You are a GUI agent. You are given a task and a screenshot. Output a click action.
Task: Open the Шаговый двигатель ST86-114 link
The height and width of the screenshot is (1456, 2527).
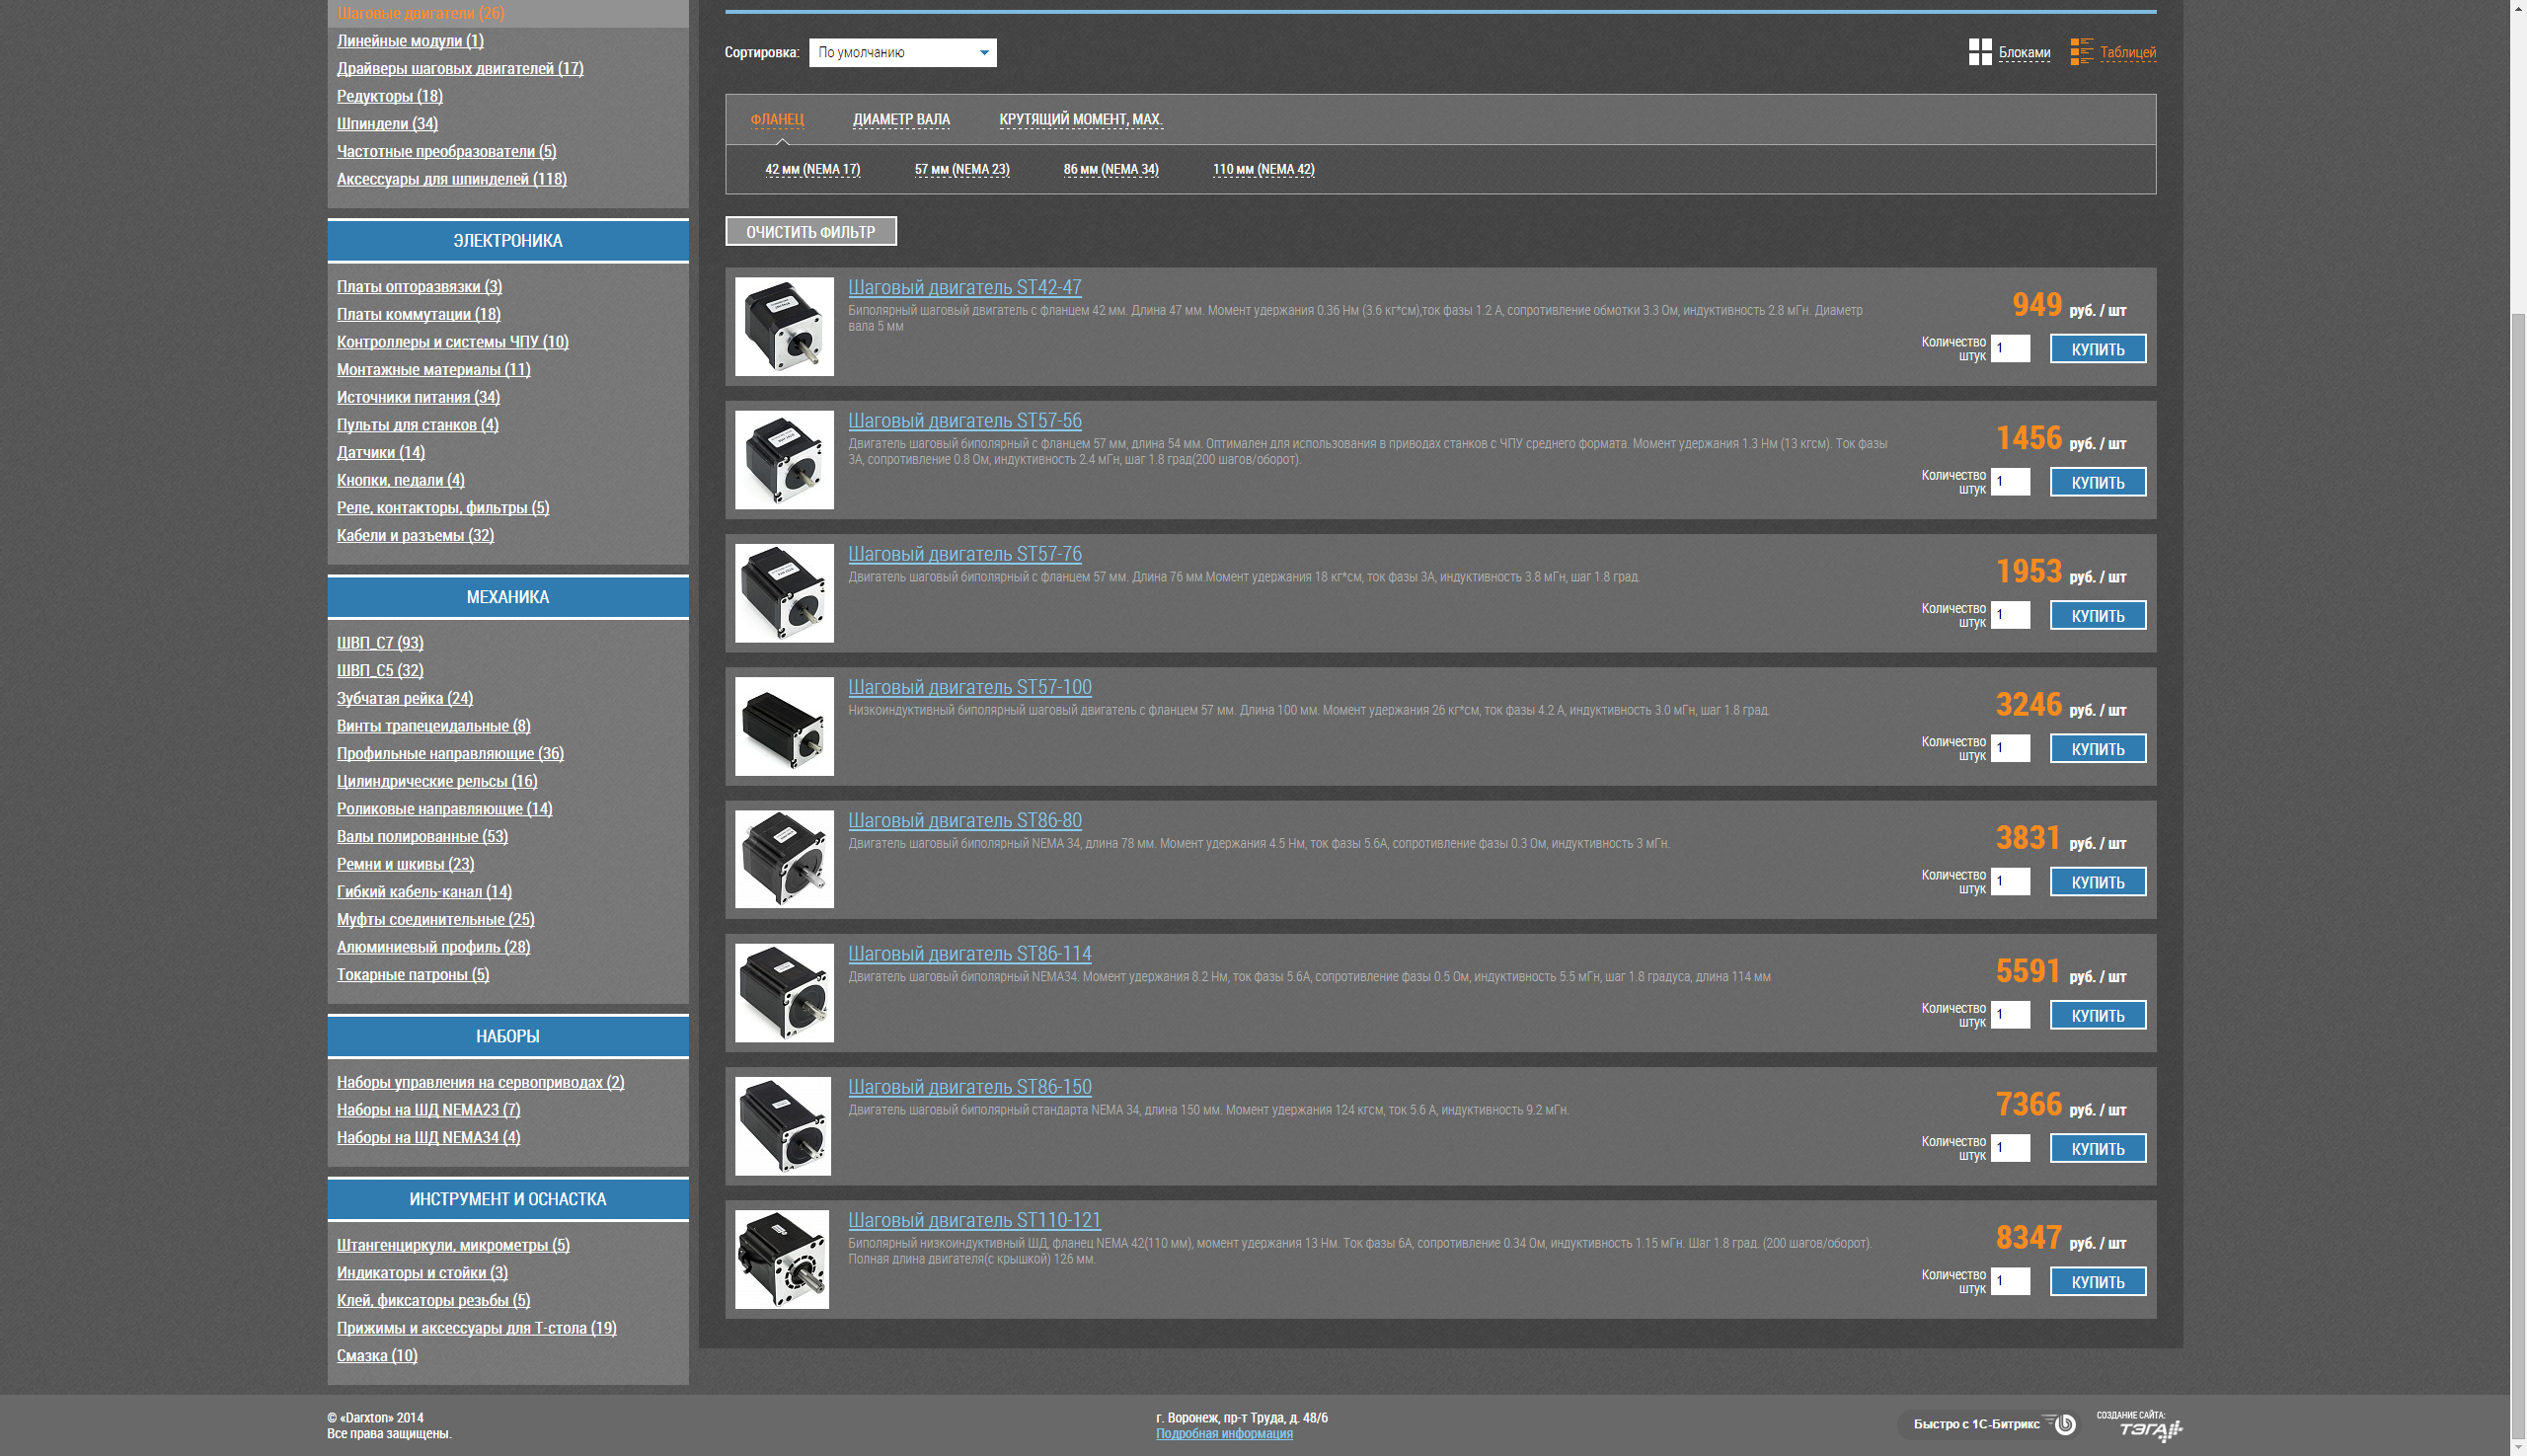pyautogui.click(x=969, y=954)
